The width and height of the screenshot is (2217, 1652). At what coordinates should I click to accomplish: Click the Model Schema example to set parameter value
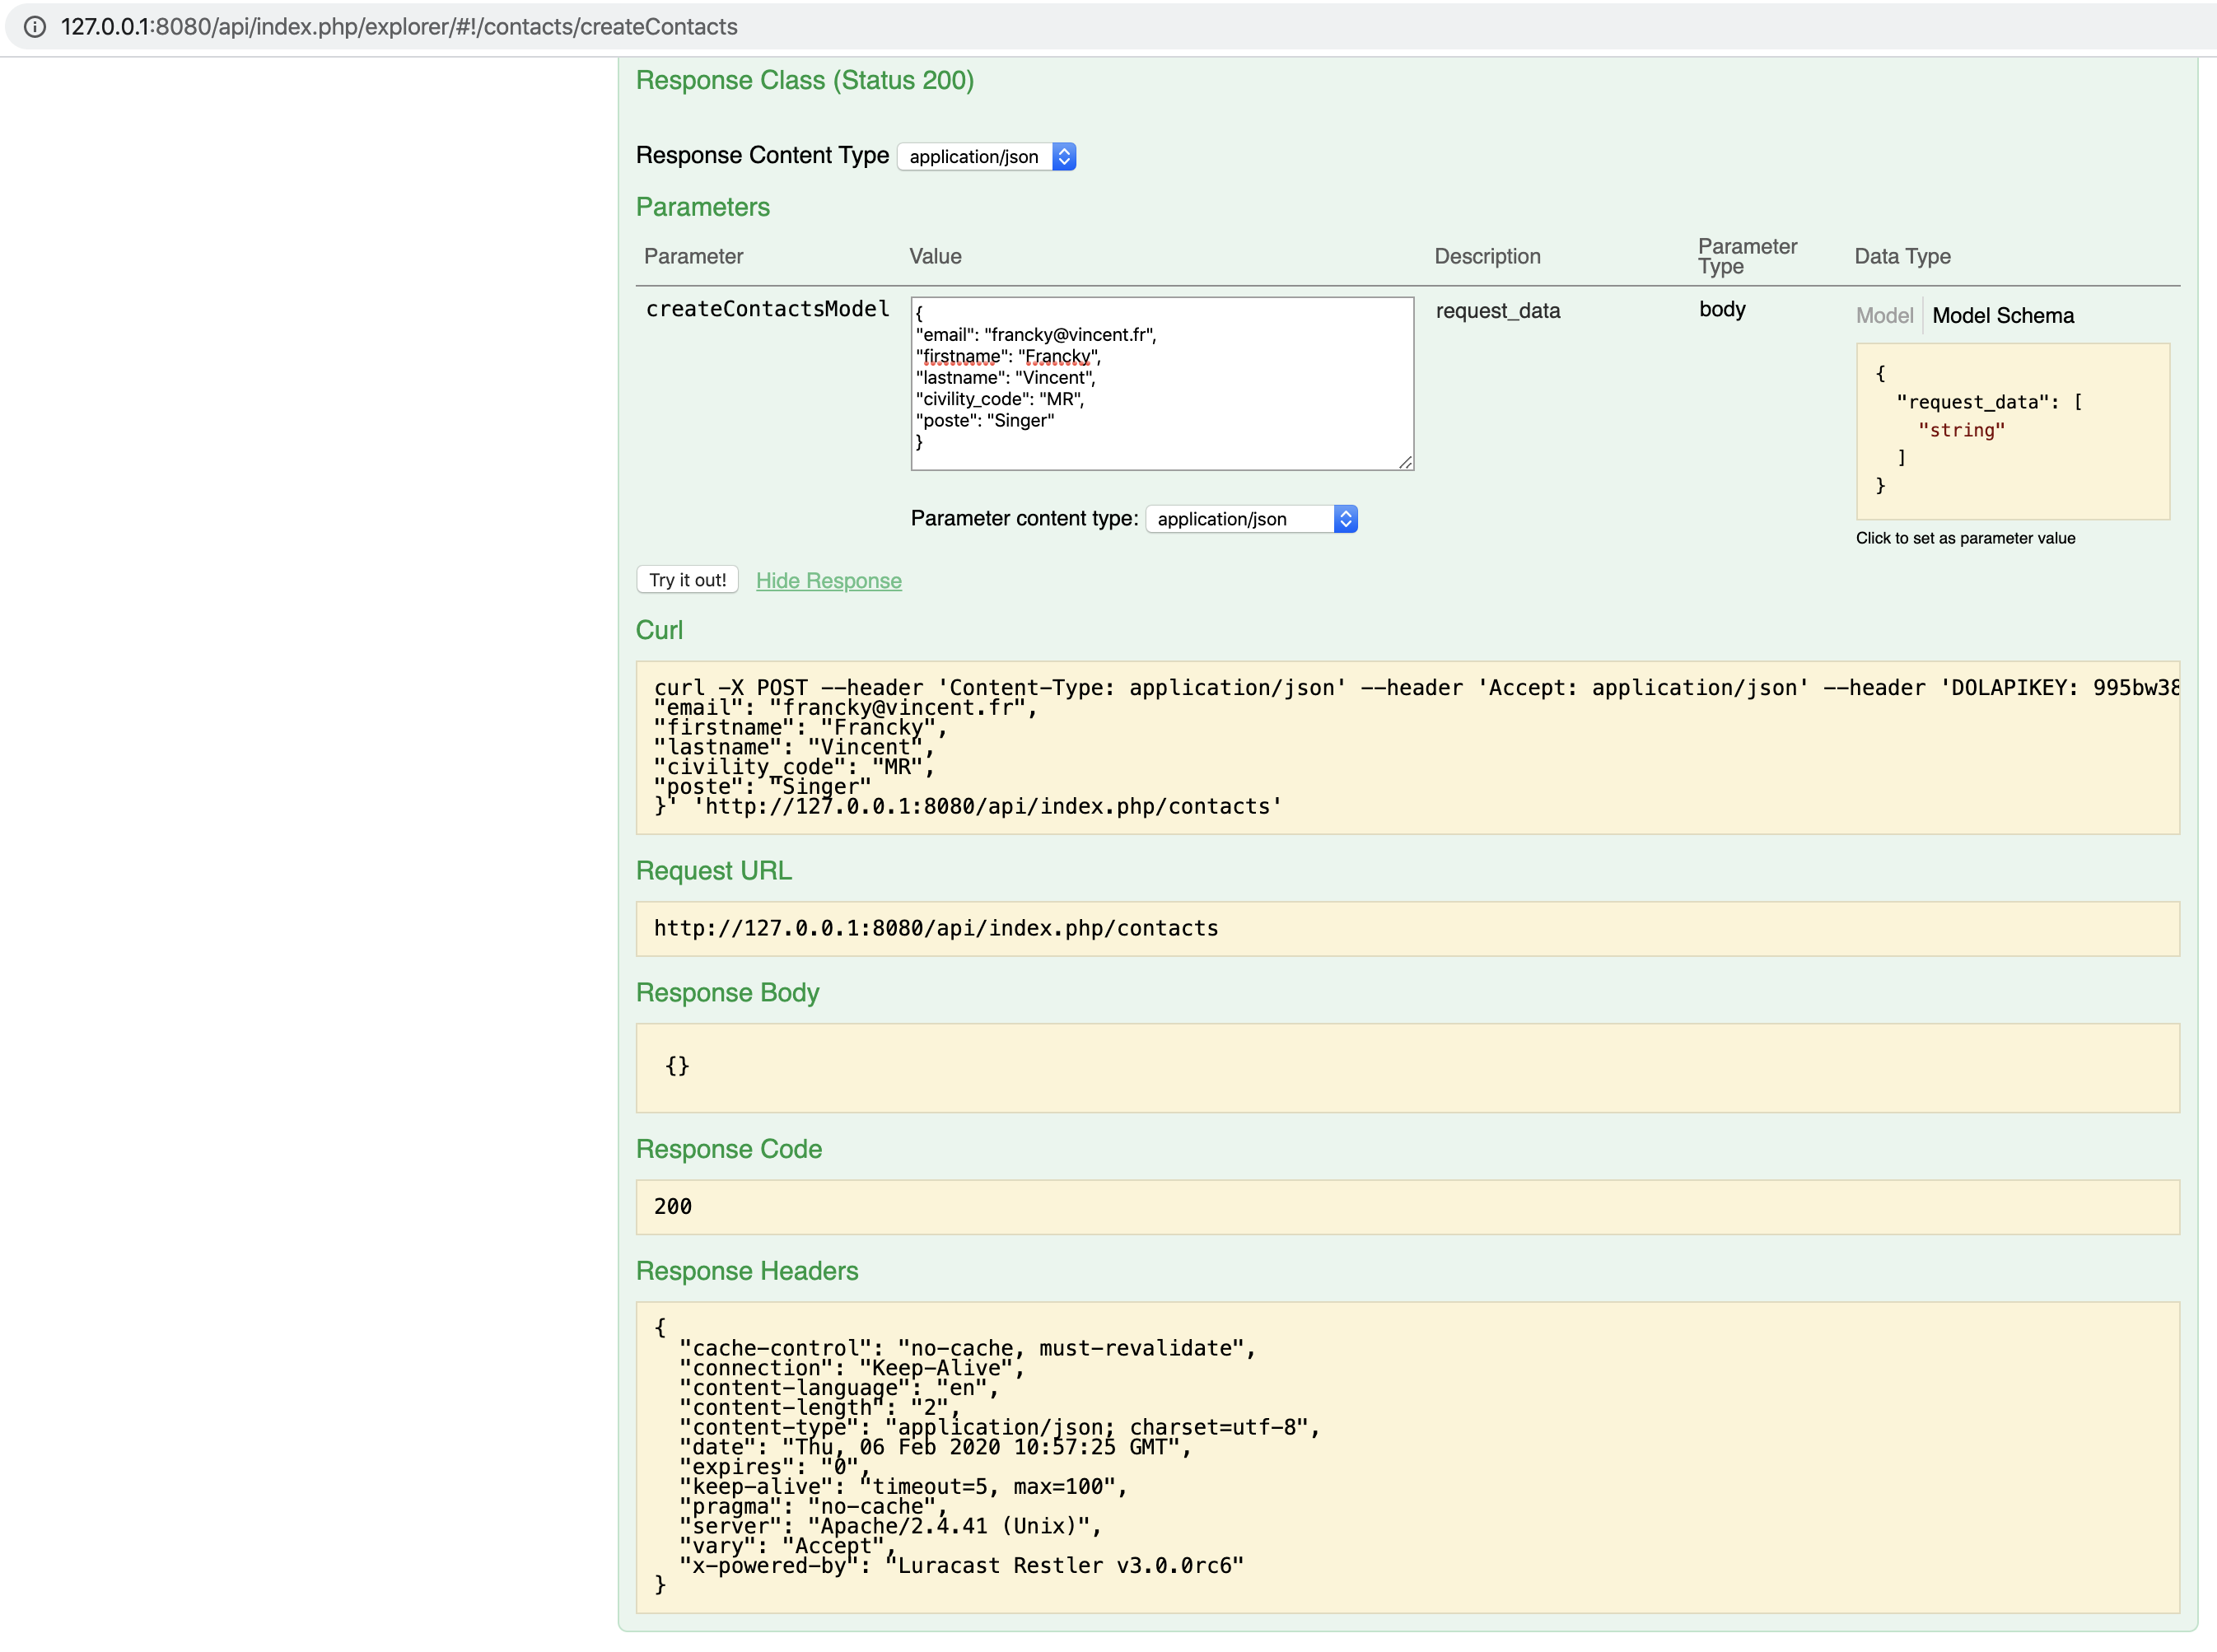pyautogui.click(x=2012, y=431)
